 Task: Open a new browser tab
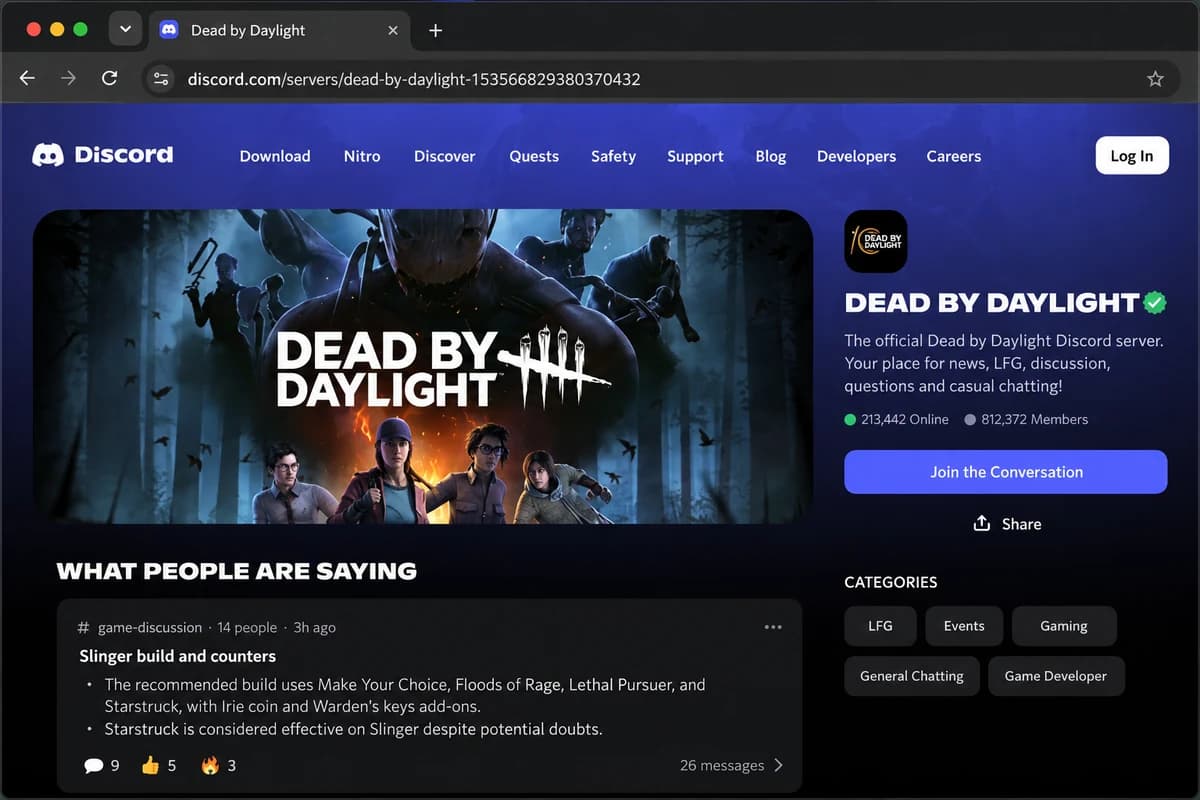[x=435, y=30]
